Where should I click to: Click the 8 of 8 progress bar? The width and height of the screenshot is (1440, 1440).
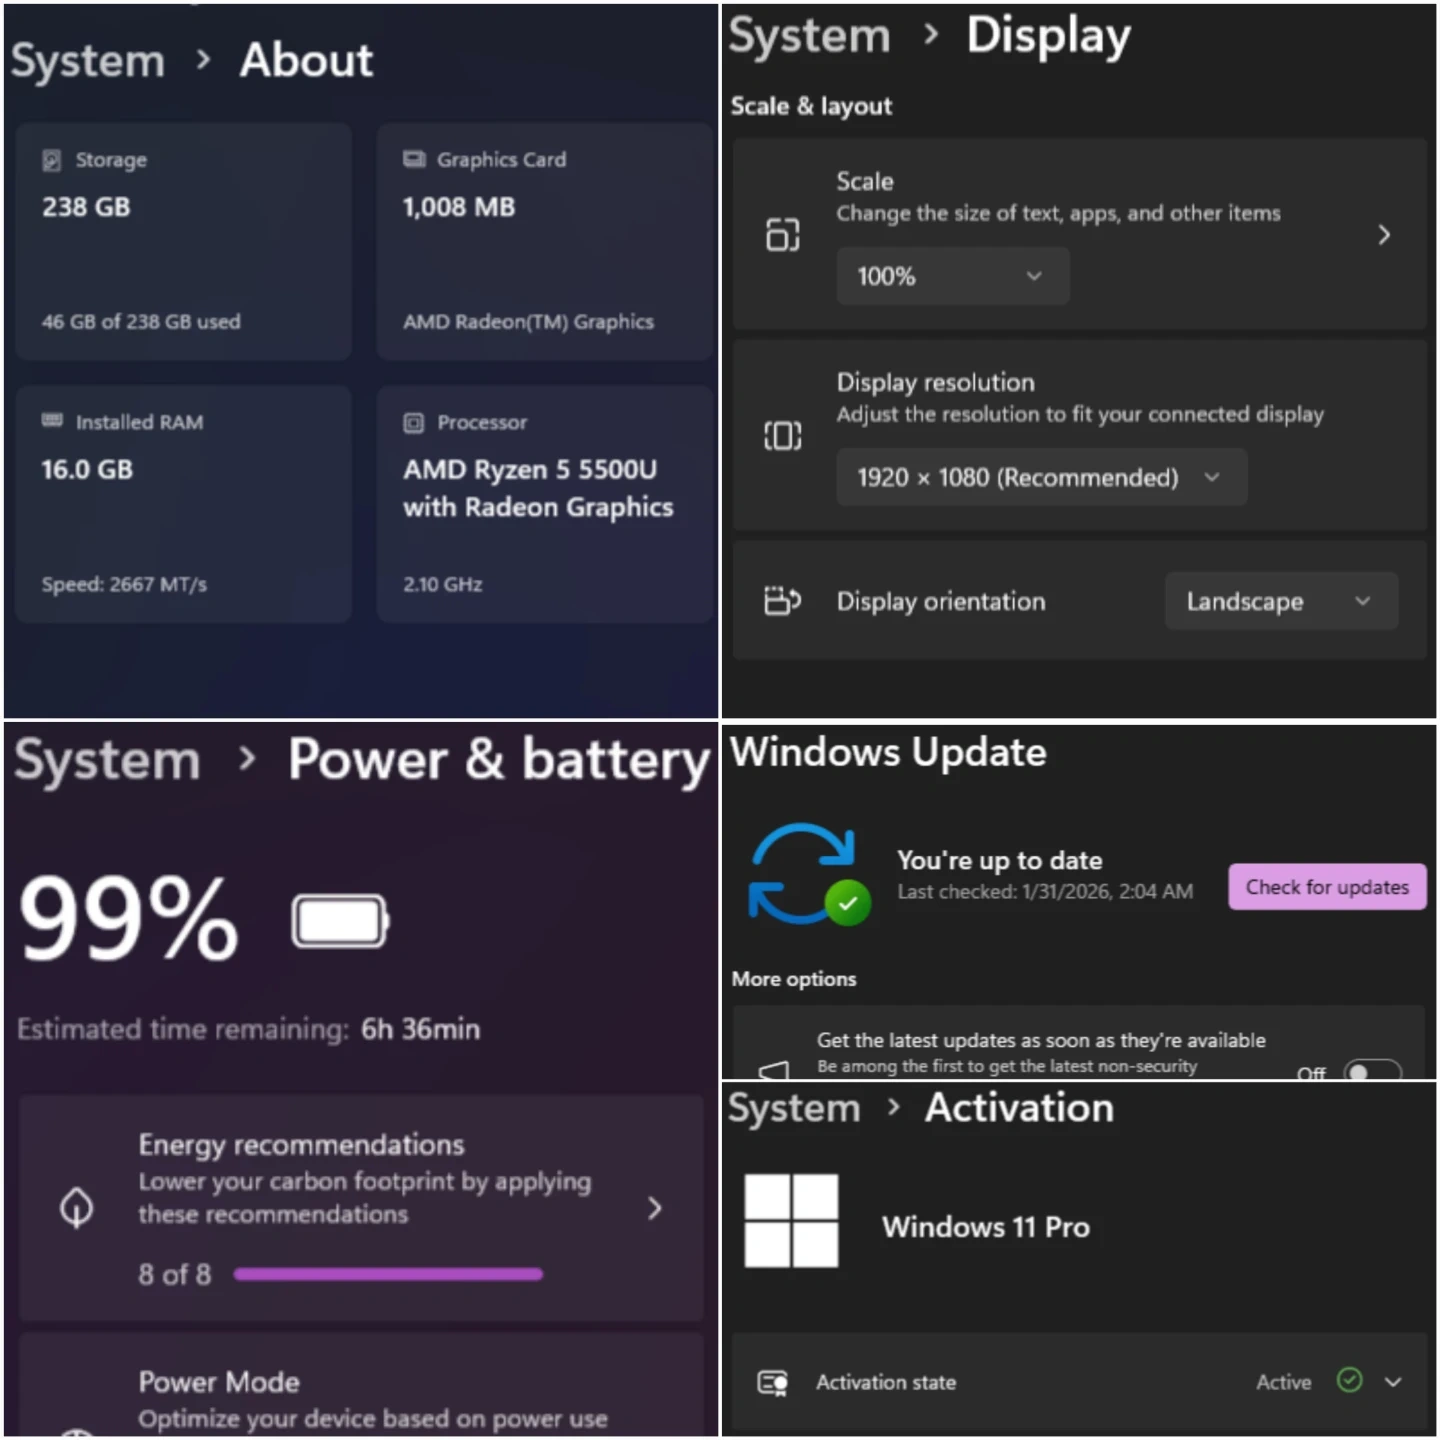(x=388, y=1274)
